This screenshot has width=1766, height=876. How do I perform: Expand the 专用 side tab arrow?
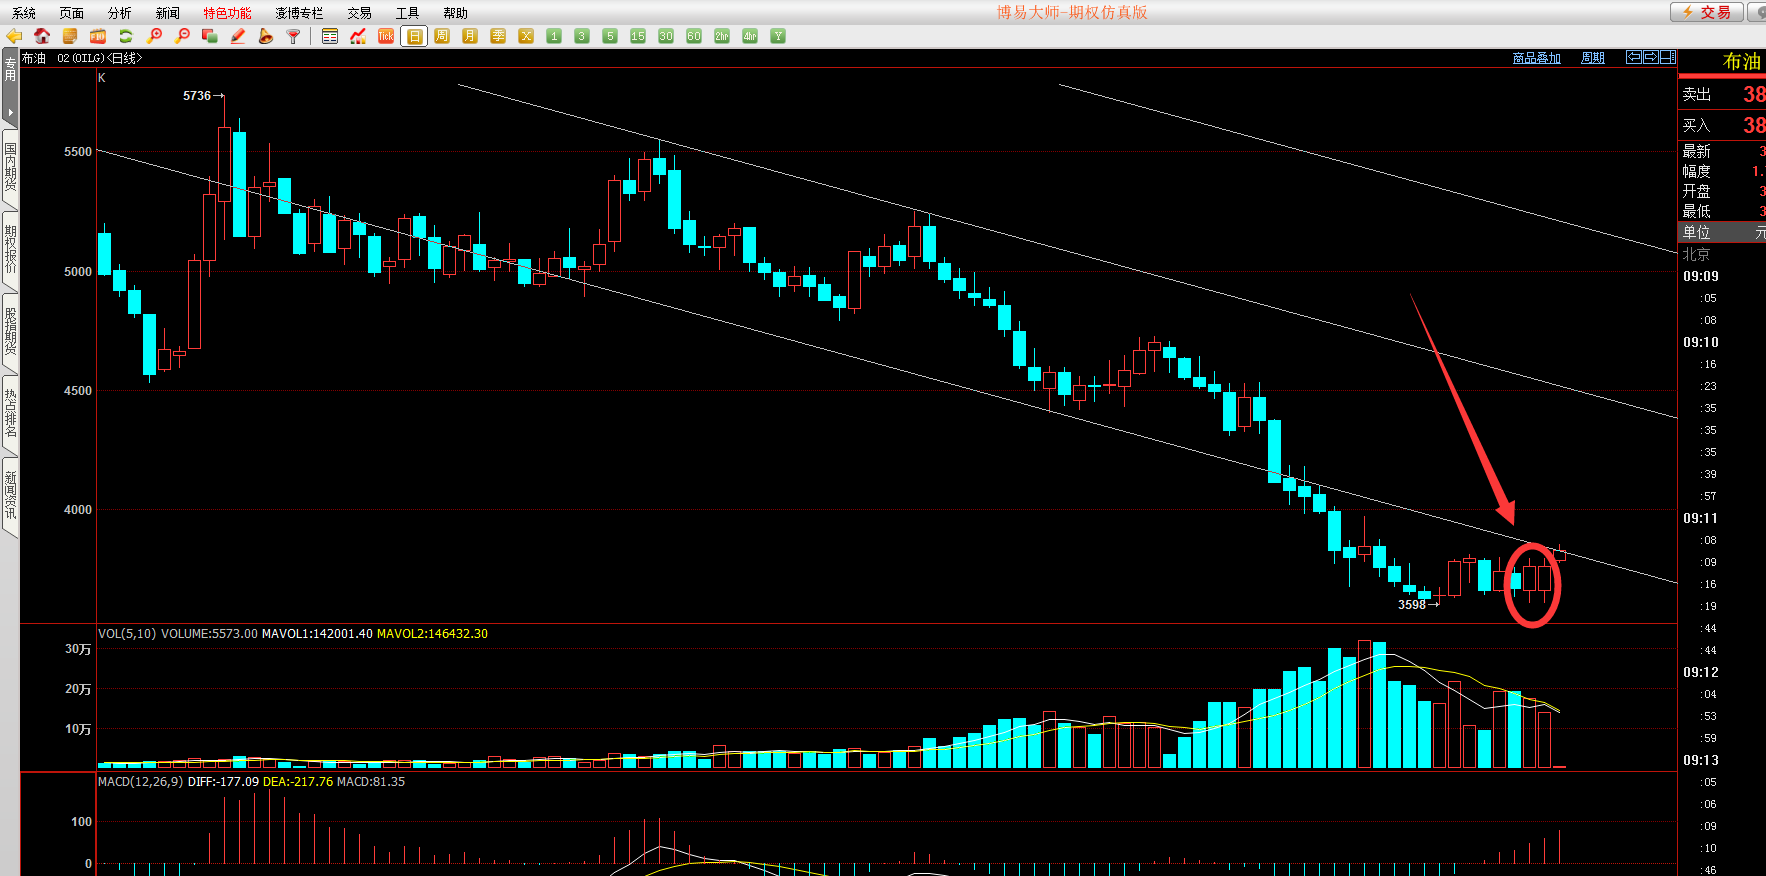[10, 112]
